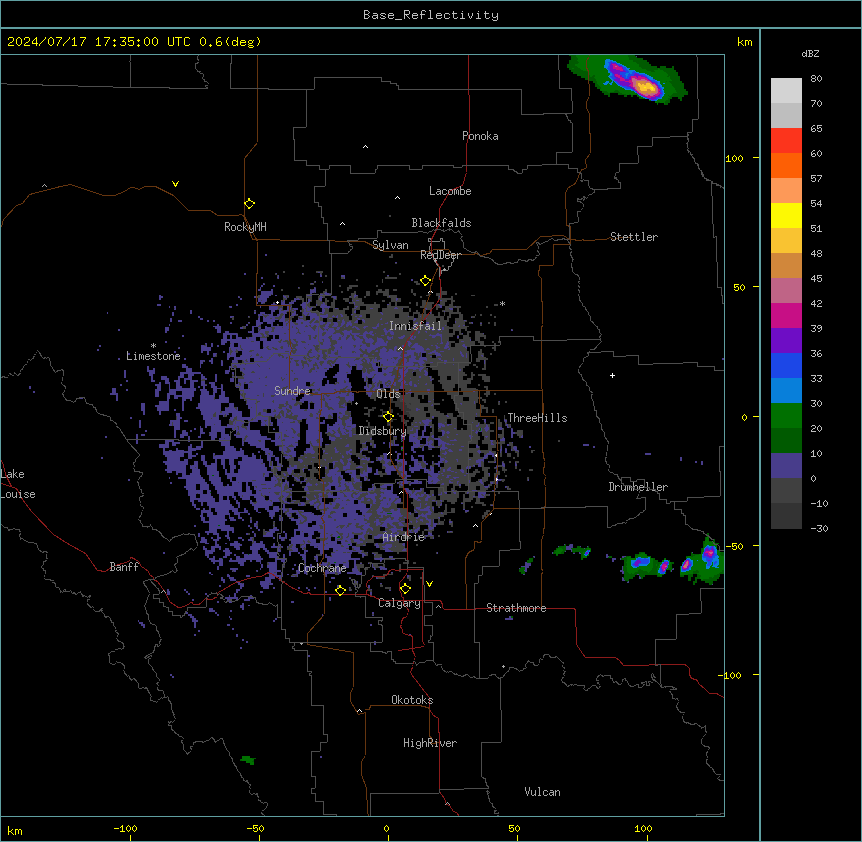The image size is (862, 842).
Task: Click the yellow diamond marker between Olds and Didsbury
Action: [x=388, y=417]
